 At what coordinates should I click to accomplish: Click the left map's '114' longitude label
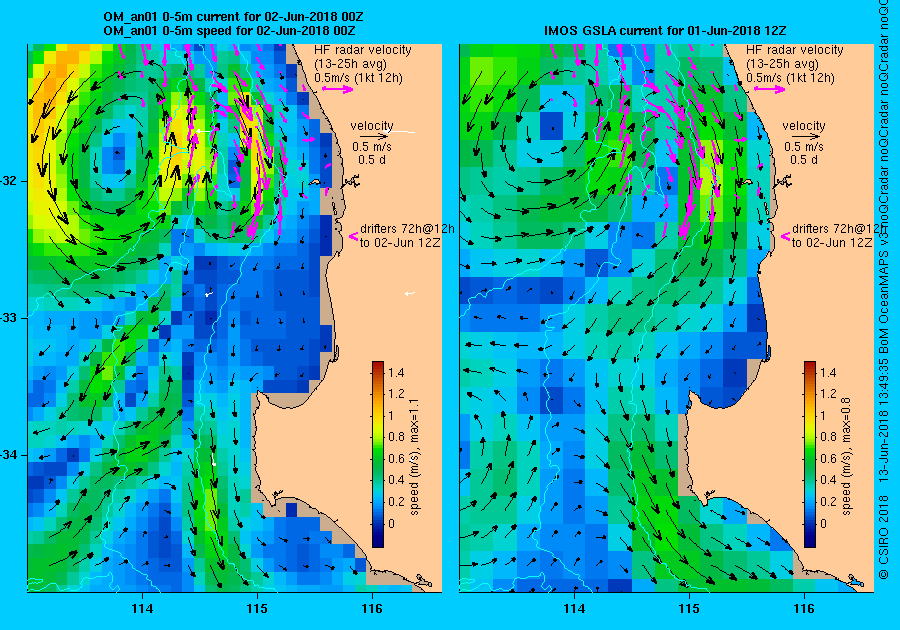(x=142, y=609)
